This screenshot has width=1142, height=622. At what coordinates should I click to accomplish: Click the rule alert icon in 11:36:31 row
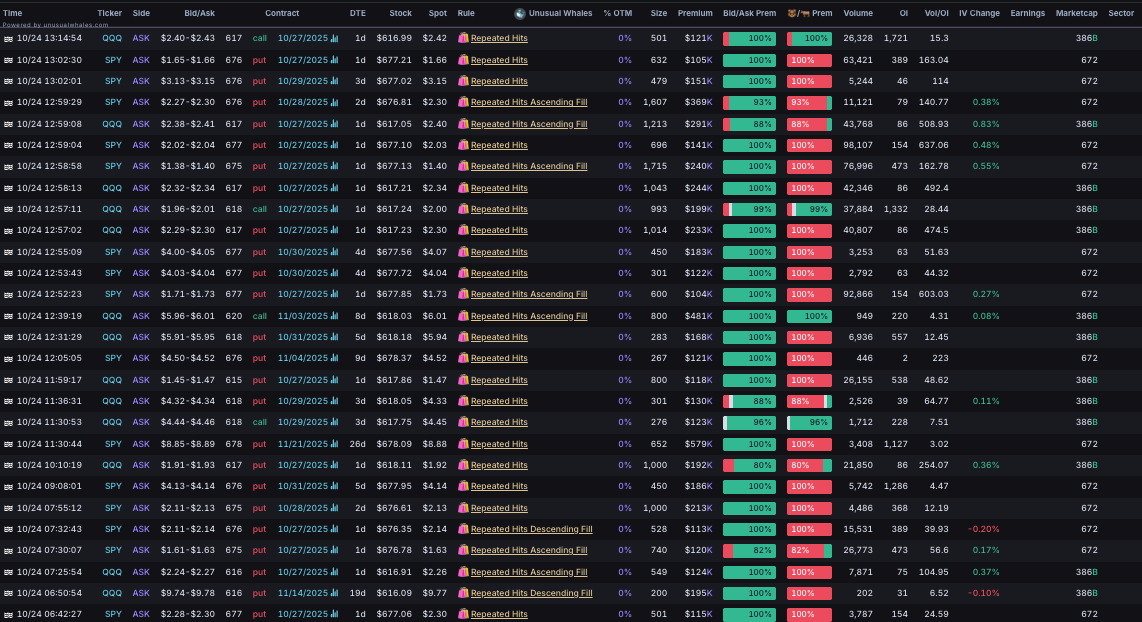click(463, 401)
